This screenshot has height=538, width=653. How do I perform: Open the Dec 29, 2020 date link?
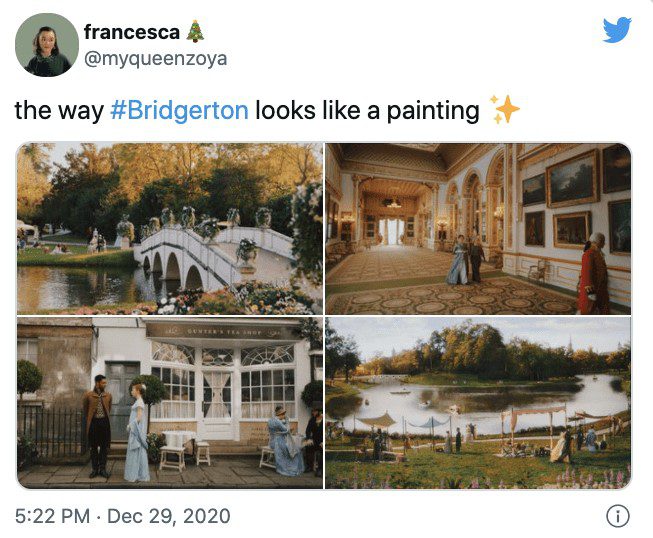tap(169, 516)
